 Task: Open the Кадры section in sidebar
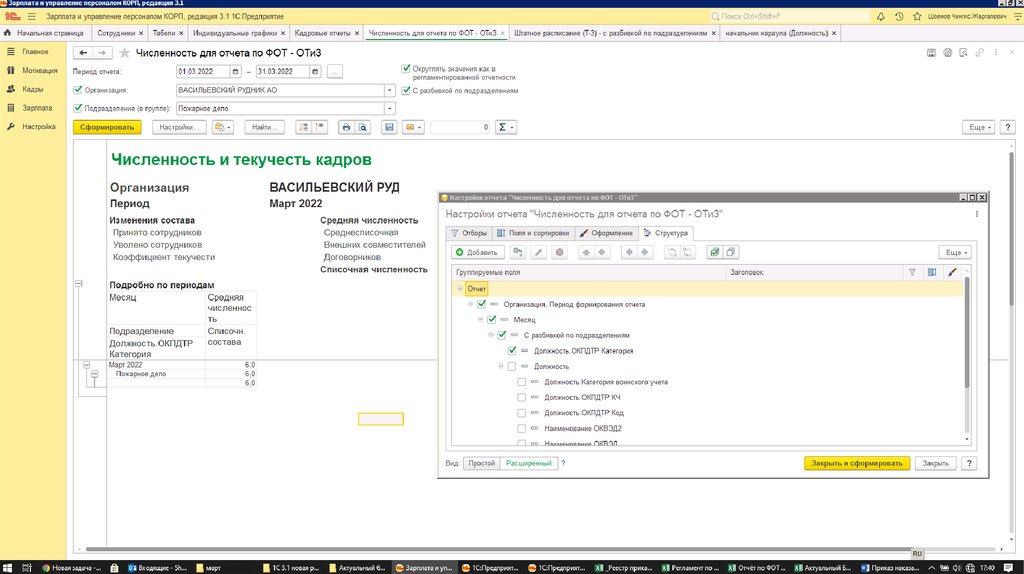point(33,89)
